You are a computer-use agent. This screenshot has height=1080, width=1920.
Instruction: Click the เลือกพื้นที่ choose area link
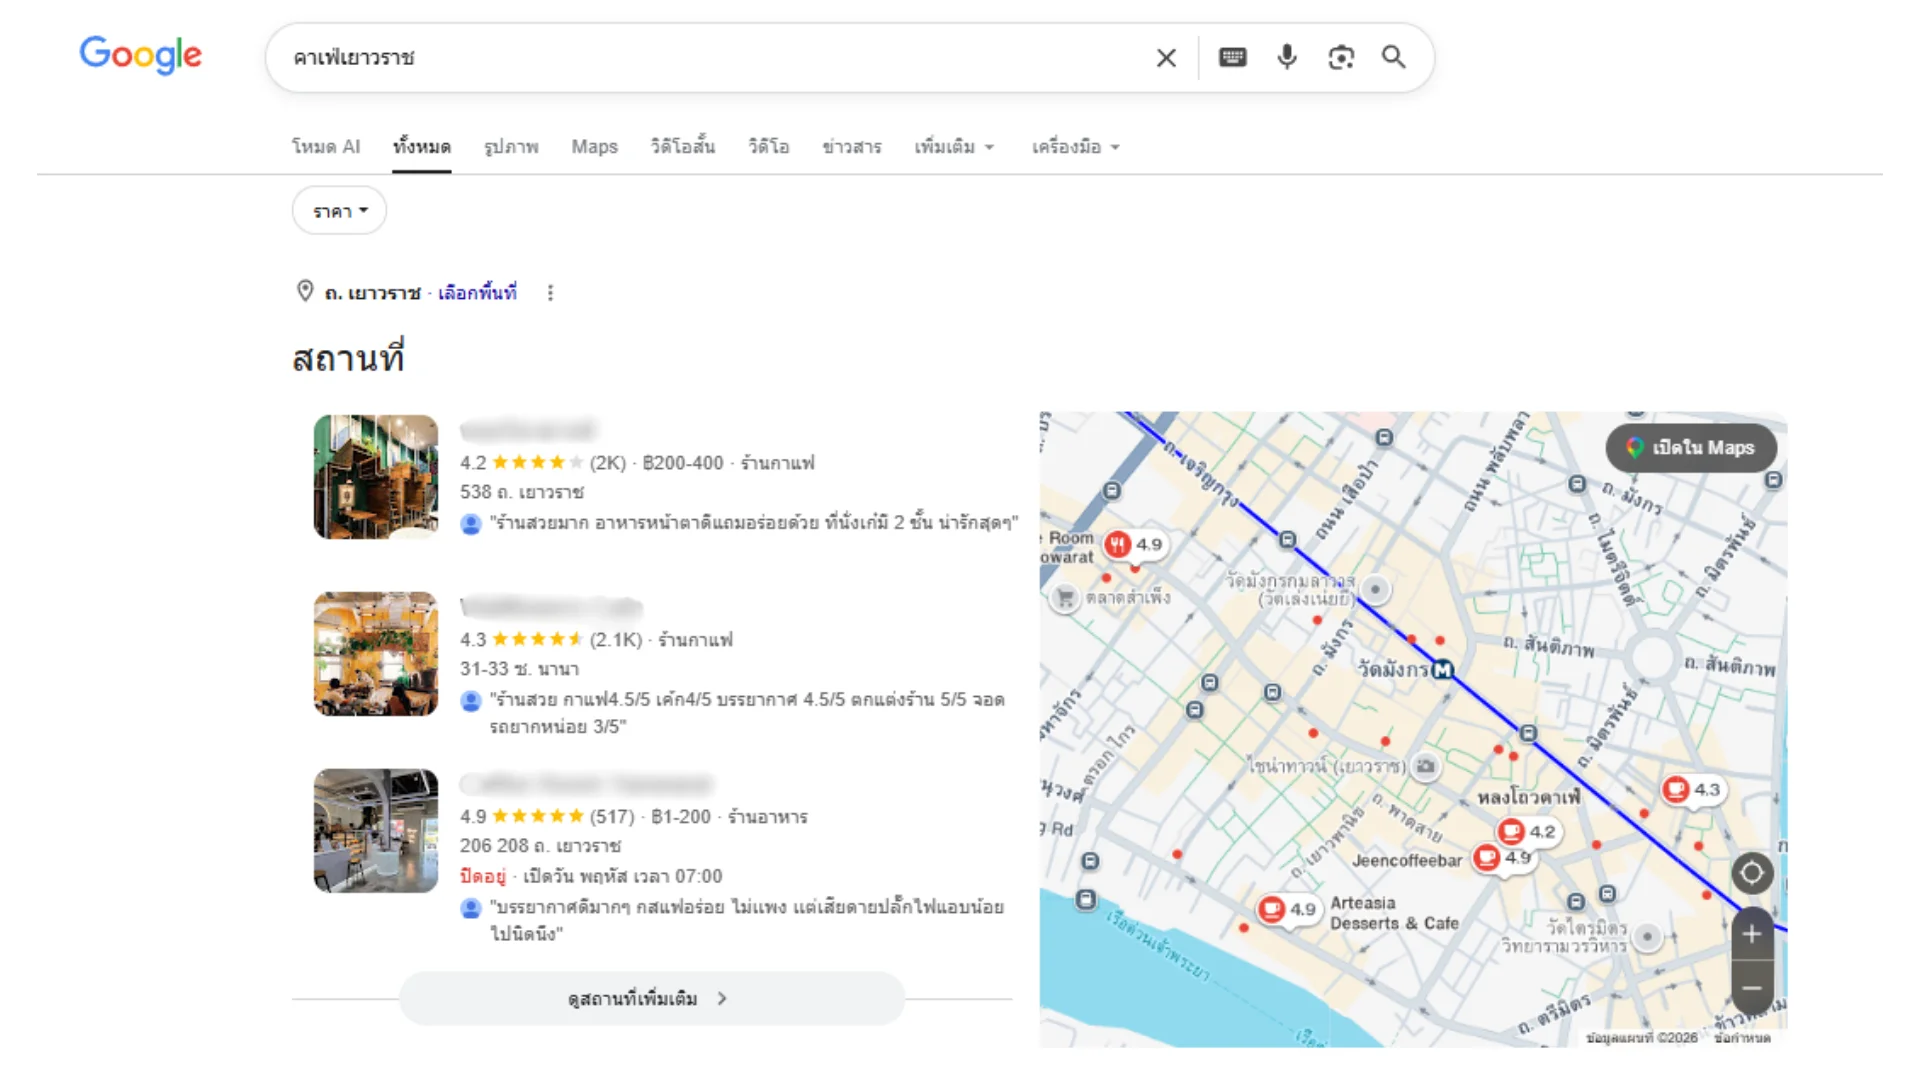[x=477, y=293]
